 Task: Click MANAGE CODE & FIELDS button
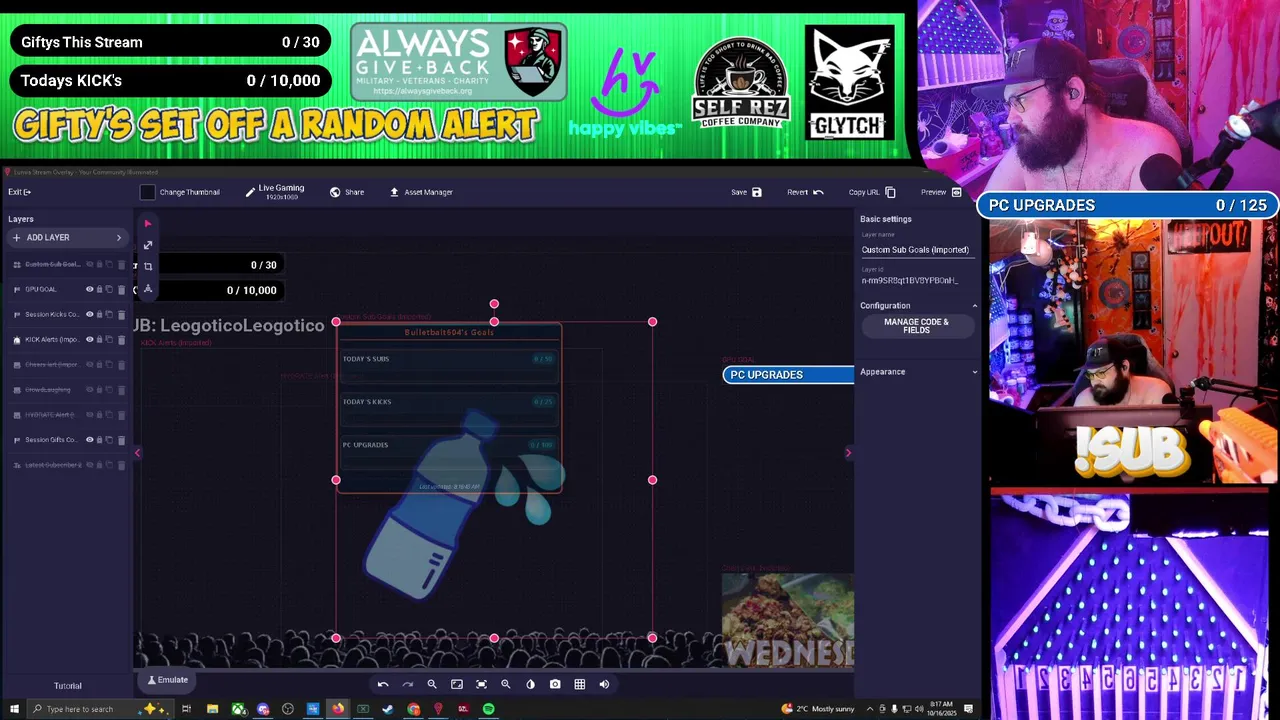[x=916, y=326]
